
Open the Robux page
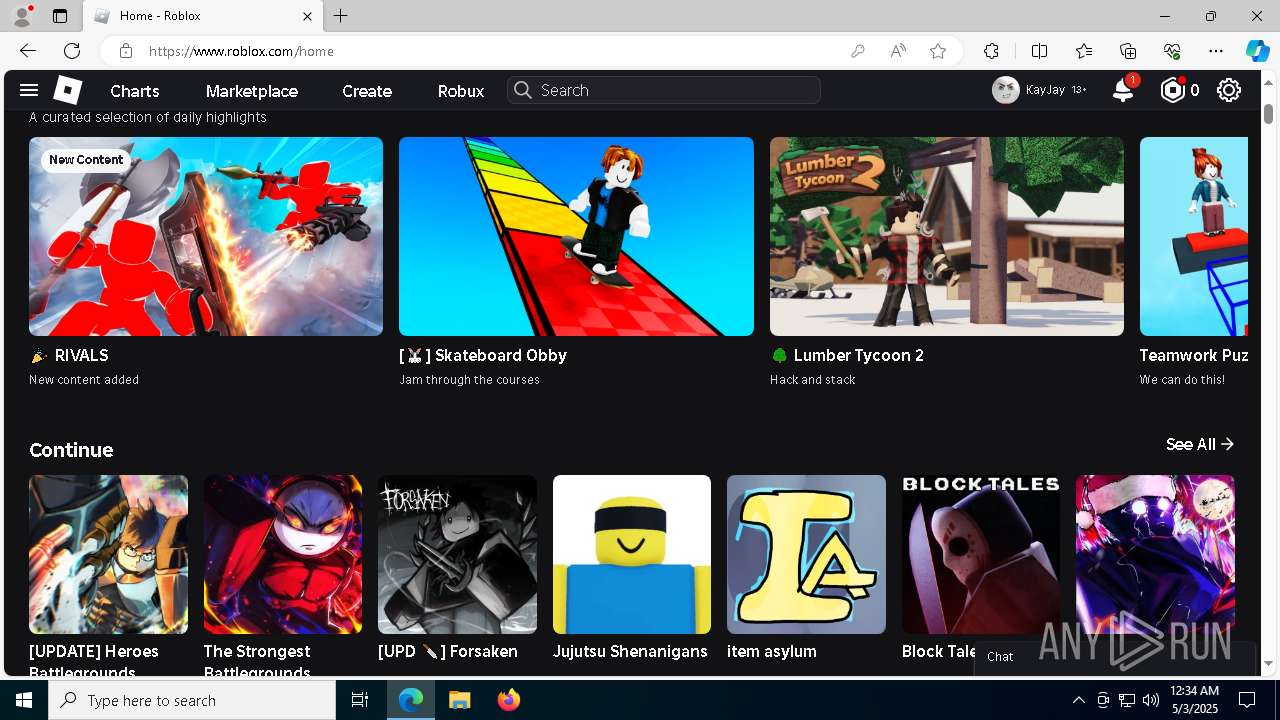(x=461, y=91)
